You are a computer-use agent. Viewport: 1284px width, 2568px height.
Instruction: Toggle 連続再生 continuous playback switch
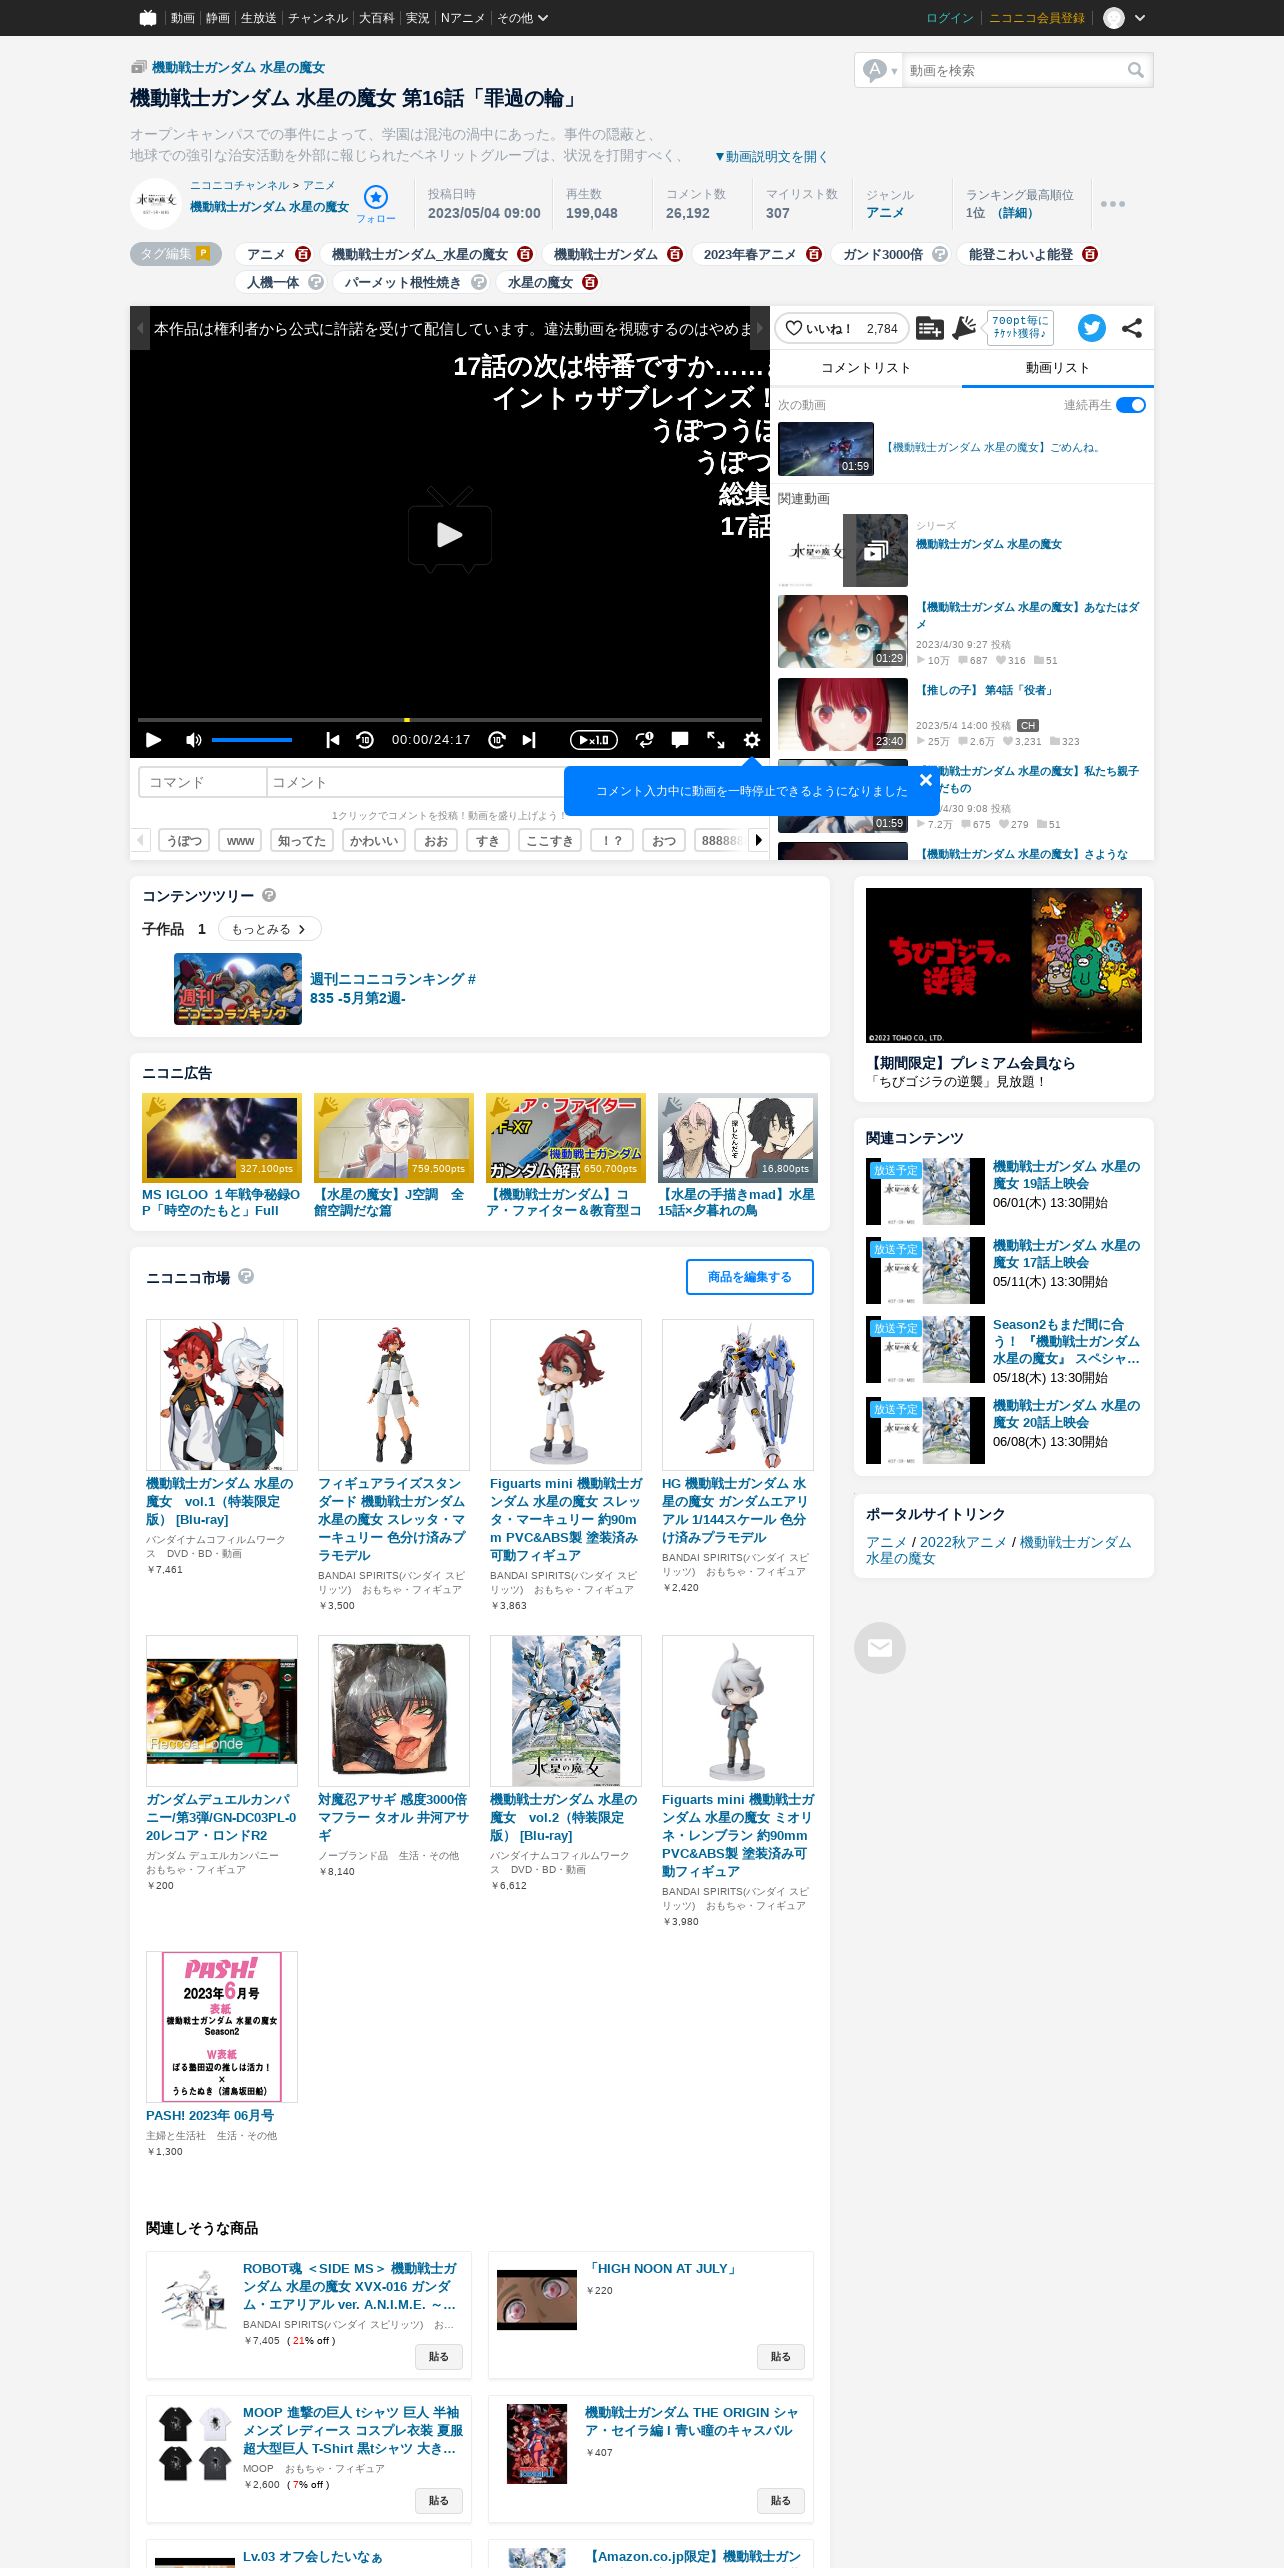(1131, 405)
